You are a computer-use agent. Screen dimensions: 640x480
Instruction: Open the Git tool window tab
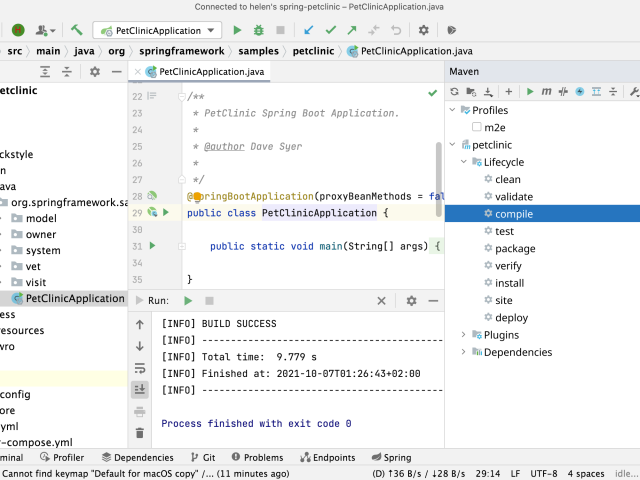click(x=203, y=458)
